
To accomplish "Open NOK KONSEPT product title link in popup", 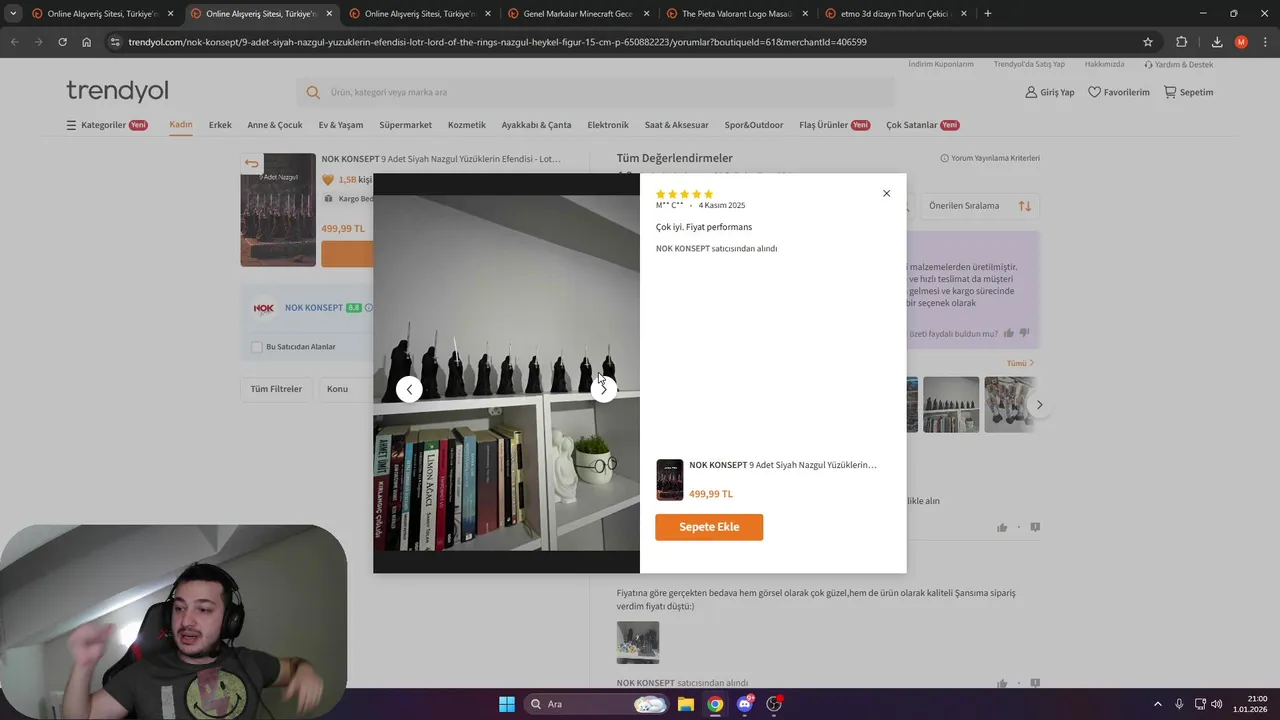I will (x=783, y=465).
